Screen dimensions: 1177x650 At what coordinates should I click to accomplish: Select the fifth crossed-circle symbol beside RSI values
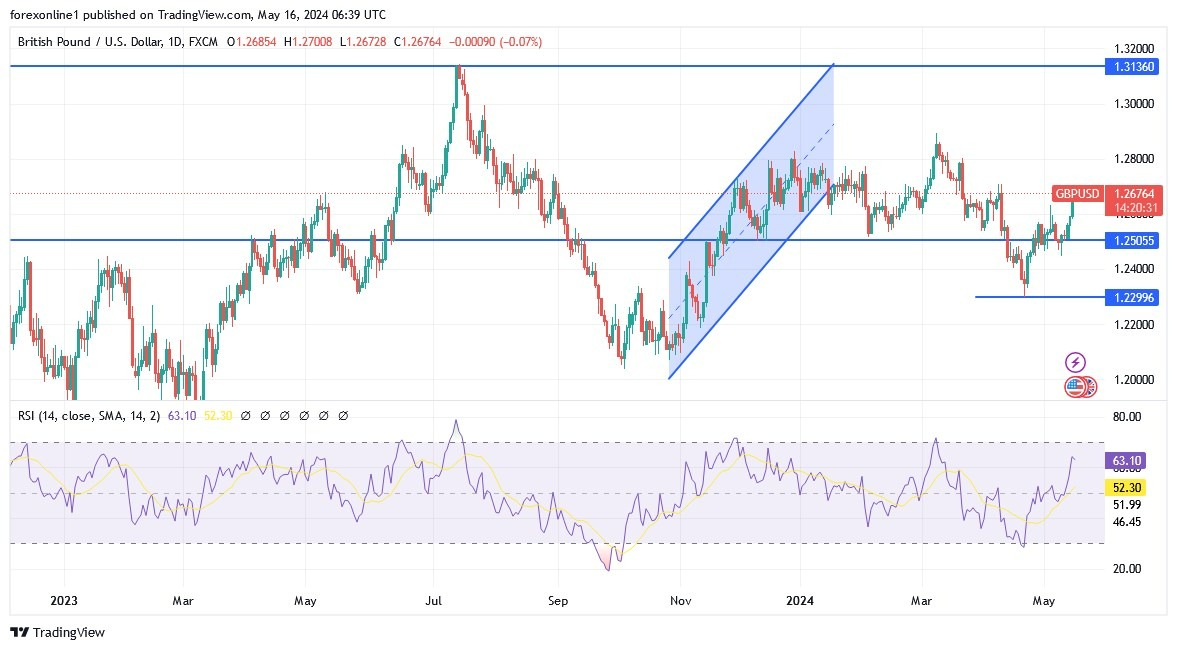coord(323,414)
